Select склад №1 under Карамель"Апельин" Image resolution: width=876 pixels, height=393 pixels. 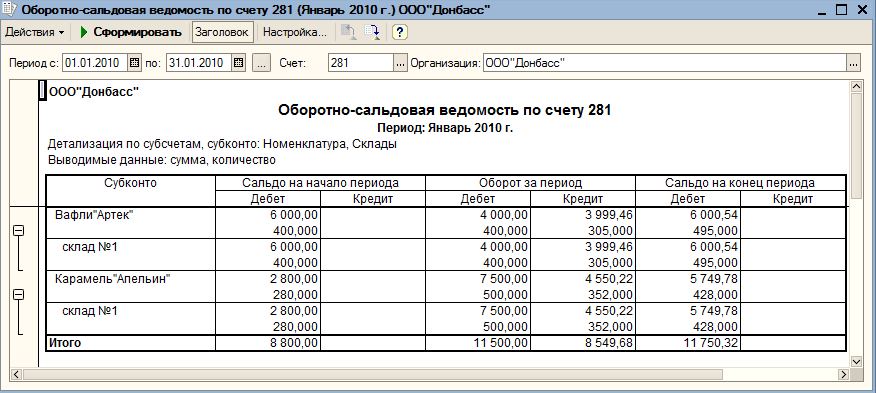[x=90, y=311]
